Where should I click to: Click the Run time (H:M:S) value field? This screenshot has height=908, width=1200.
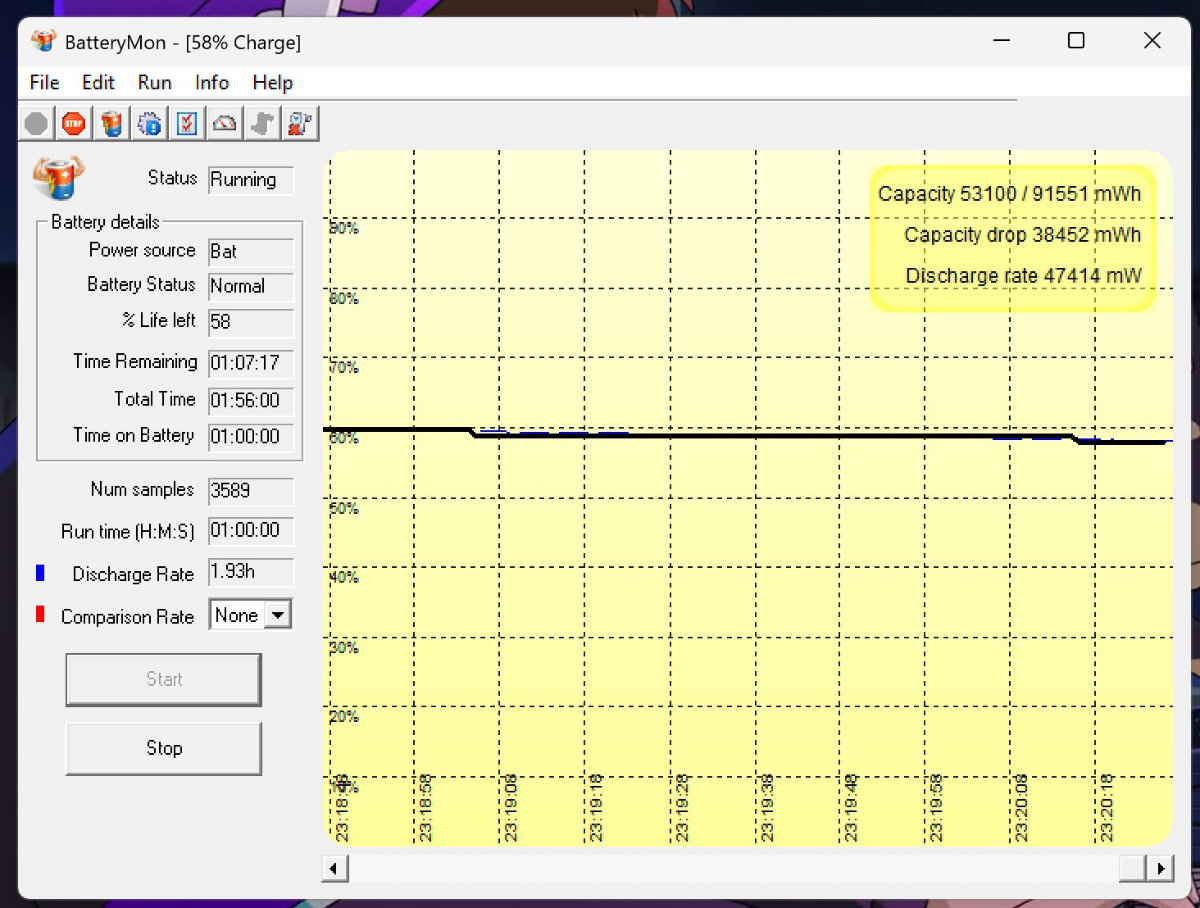click(251, 531)
